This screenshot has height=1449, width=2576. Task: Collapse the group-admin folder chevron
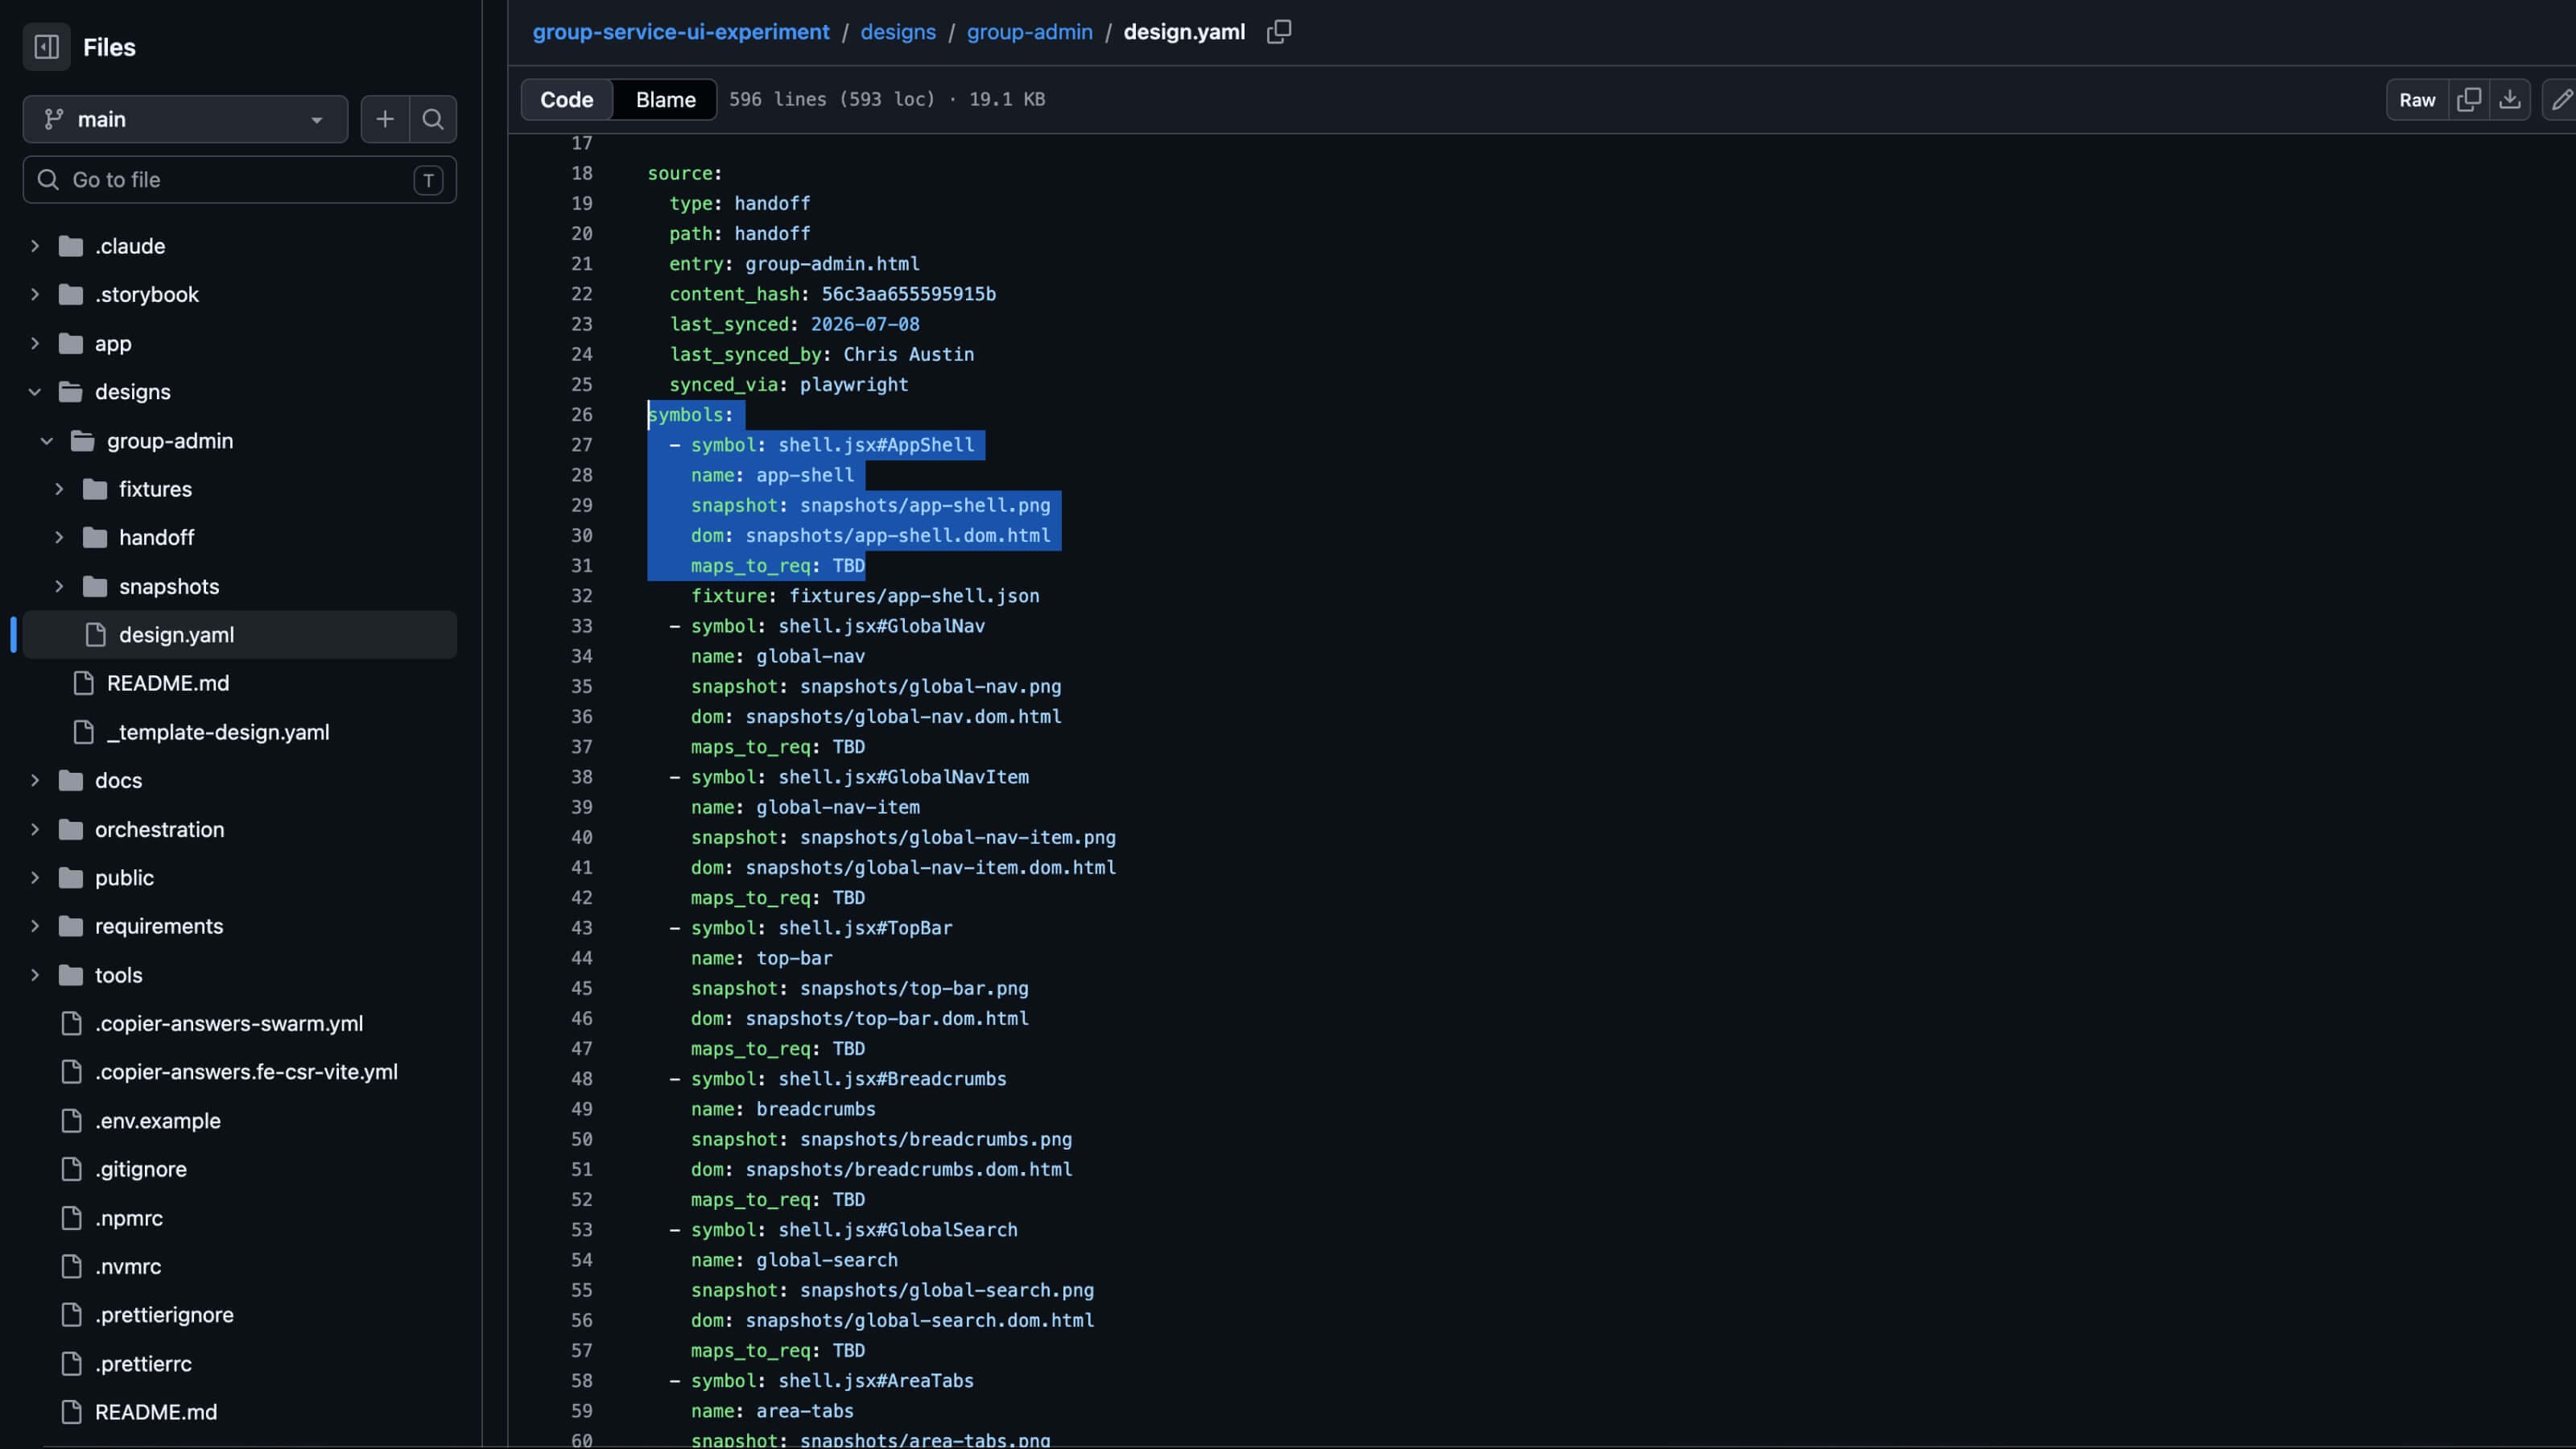click(47, 441)
